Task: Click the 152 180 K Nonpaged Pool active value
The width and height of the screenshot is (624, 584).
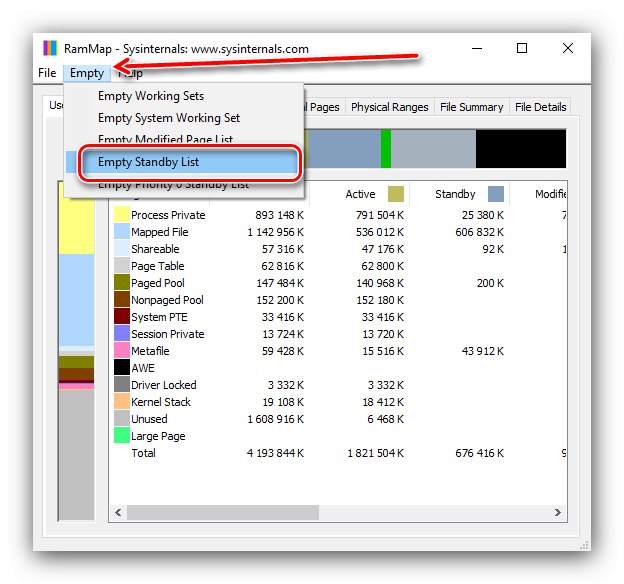Action: 380,300
